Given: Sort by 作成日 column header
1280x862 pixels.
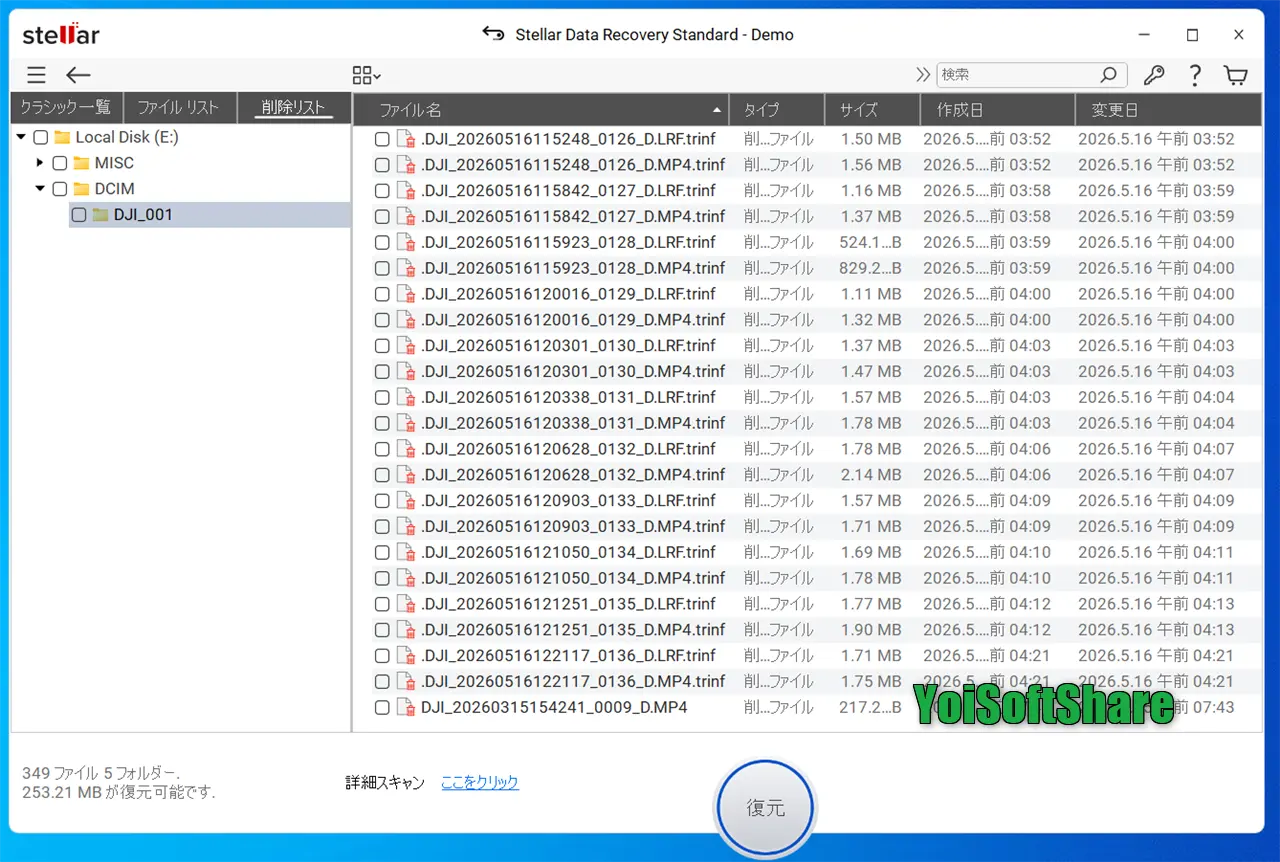Looking at the screenshot, I should tap(997, 110).
